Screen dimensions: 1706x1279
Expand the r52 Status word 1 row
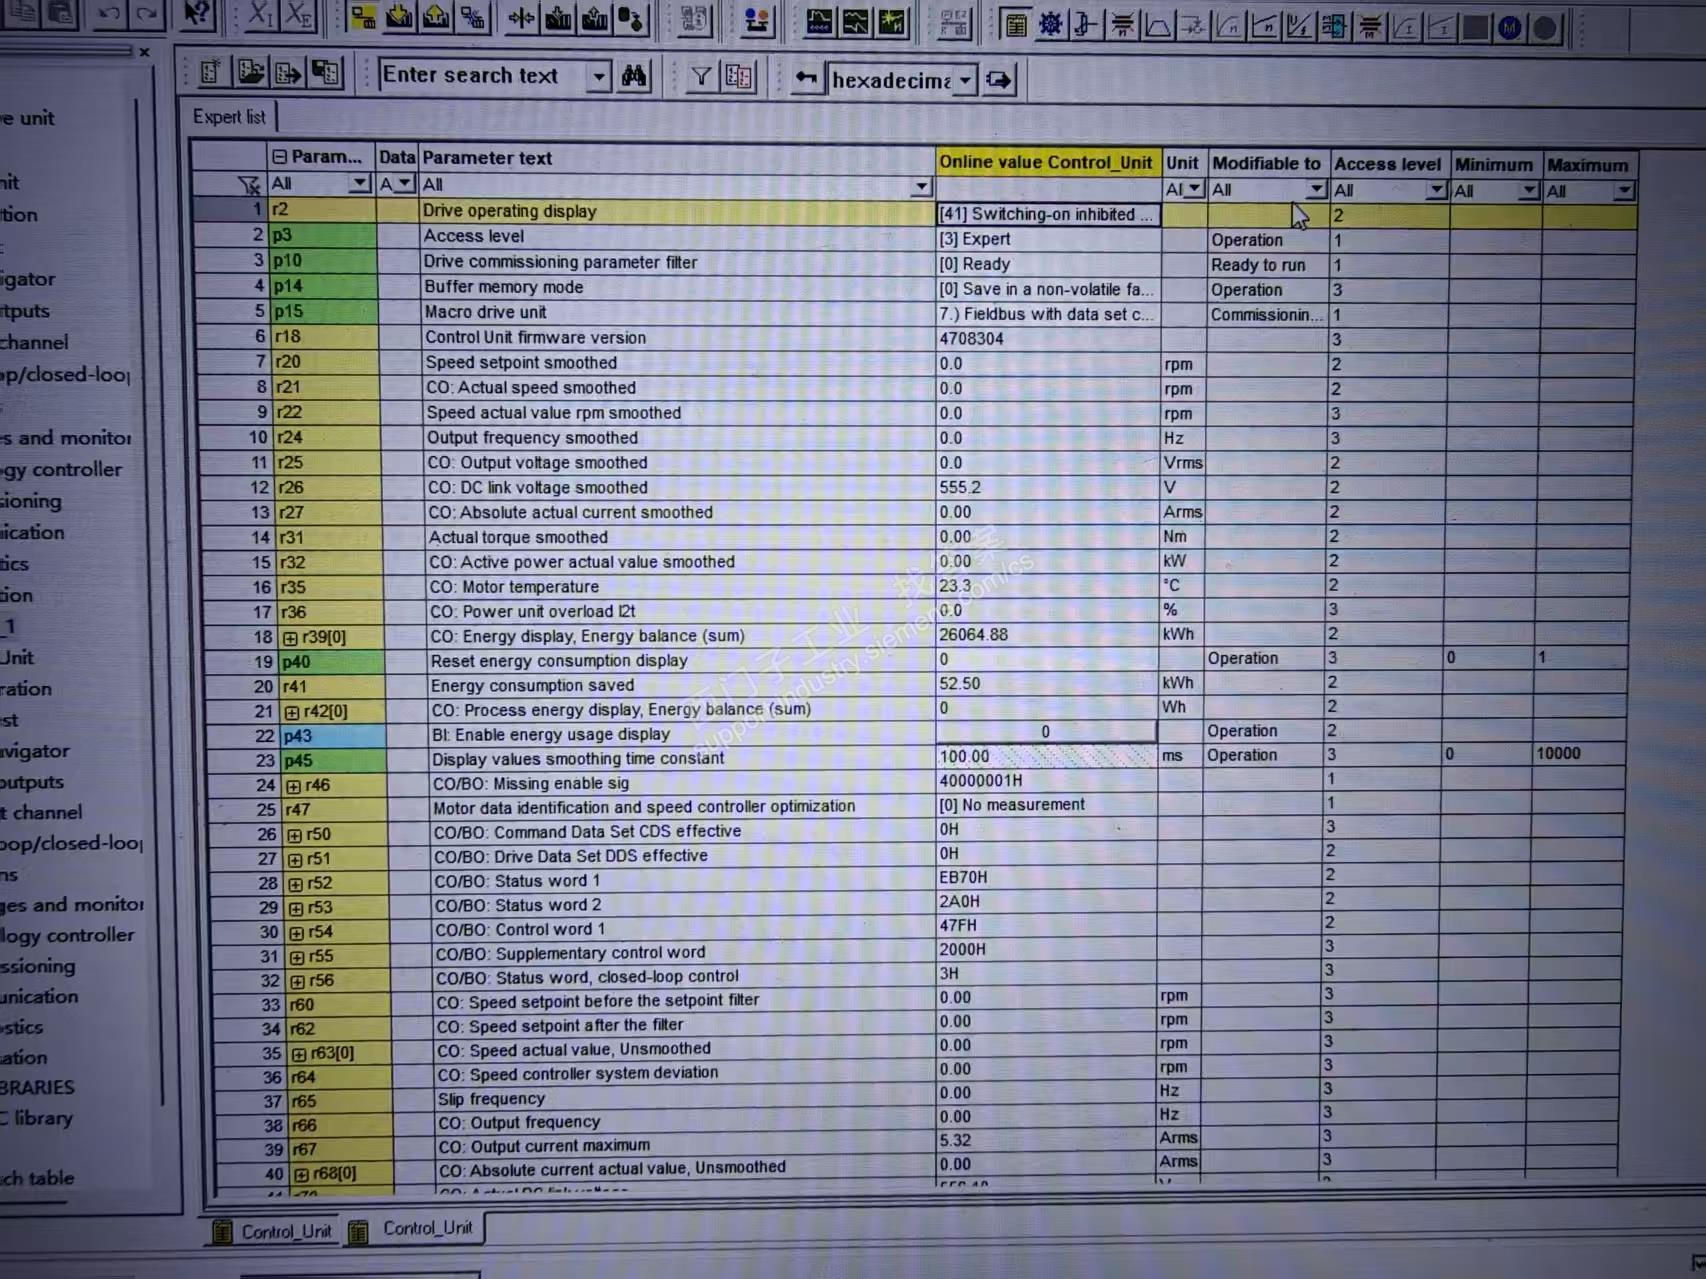(296, 884)
